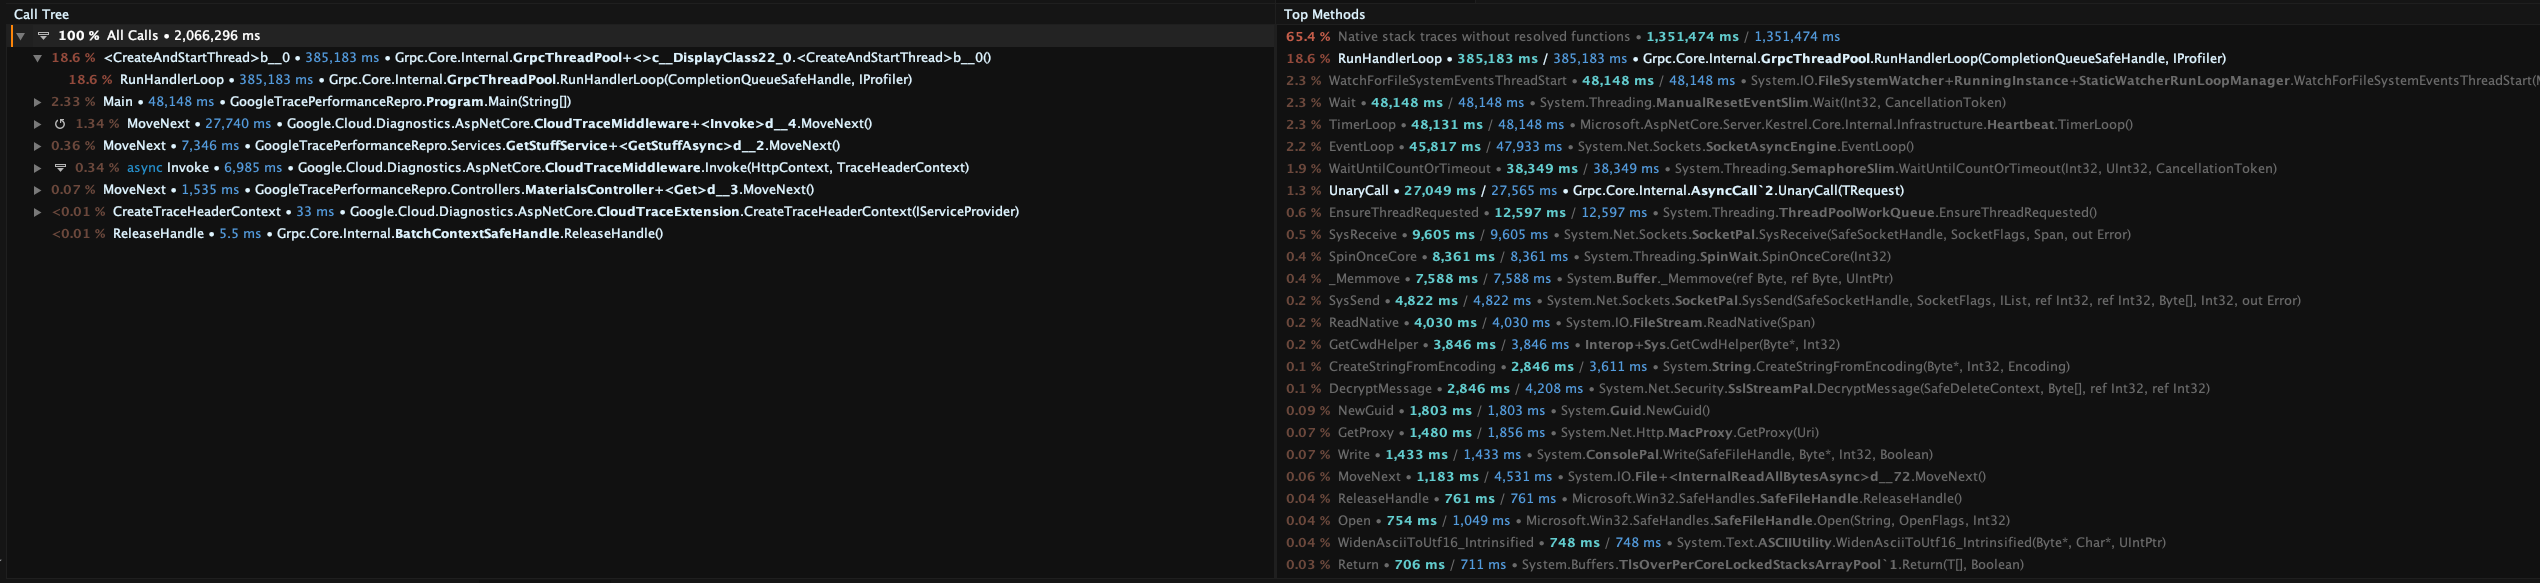Select SysSend row in Top Methods
The image size is (2540, 583).
pyautogui.click(x=1908, y=301)
